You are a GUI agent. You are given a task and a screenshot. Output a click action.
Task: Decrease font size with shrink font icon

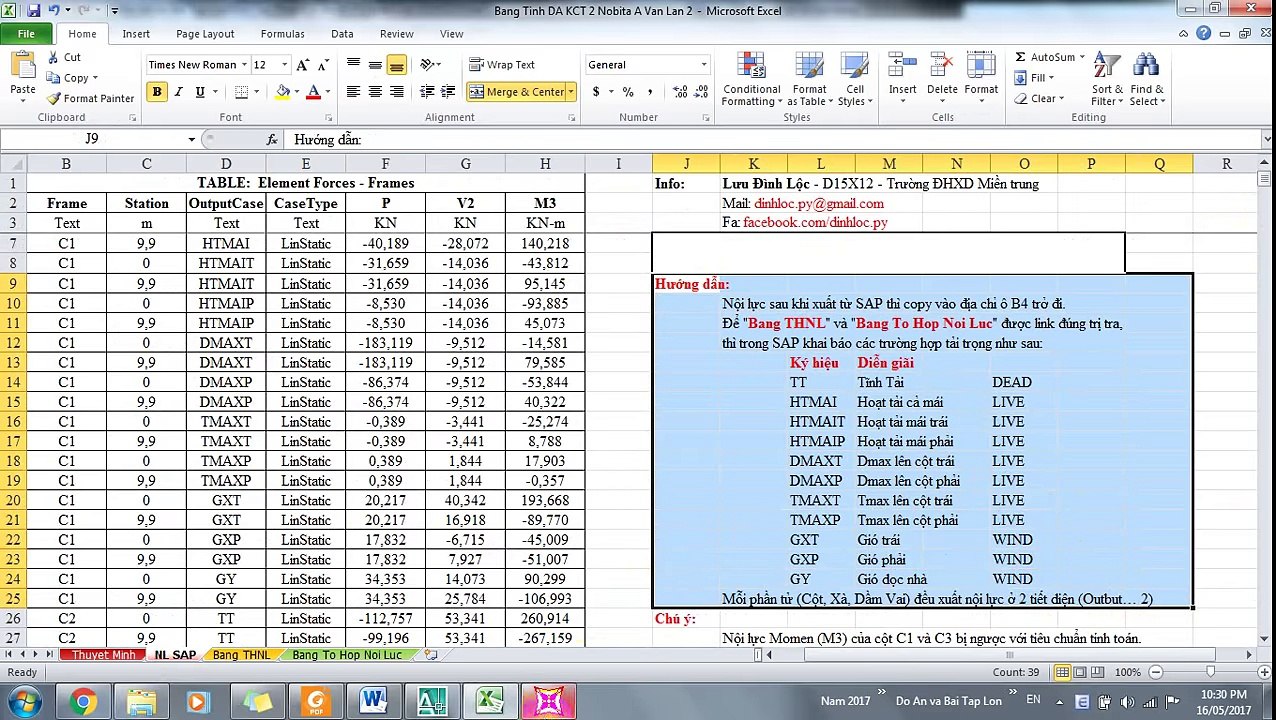tap(323, 65)
